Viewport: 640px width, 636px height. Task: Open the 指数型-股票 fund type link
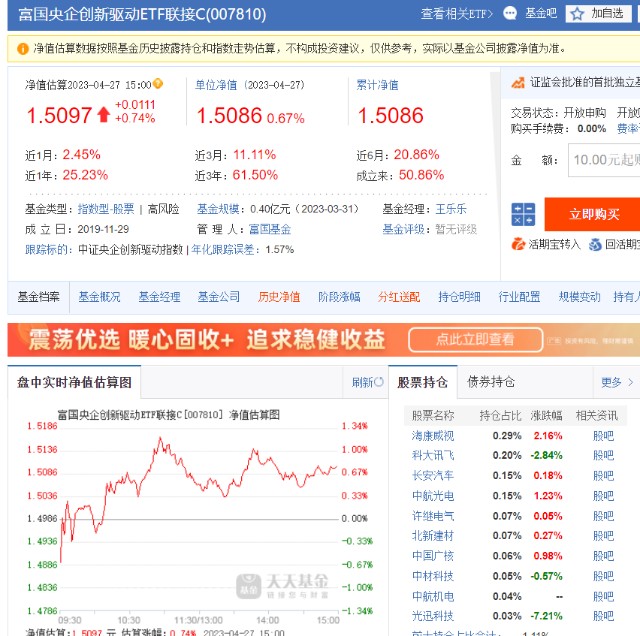click(x=106, y=209)
